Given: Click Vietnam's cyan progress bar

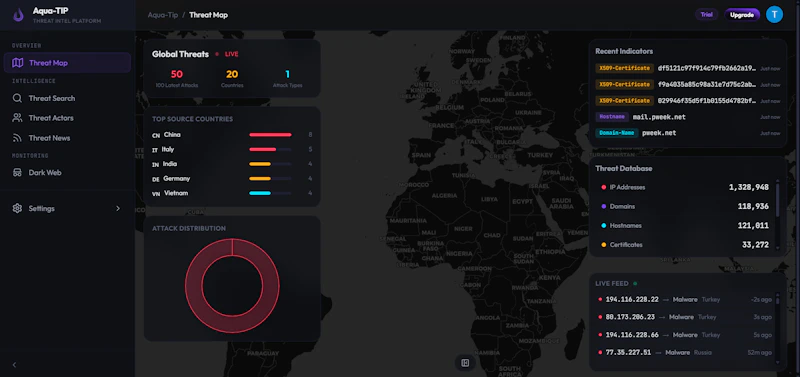Looking at the screenshot, I should [x=260, y=193].
